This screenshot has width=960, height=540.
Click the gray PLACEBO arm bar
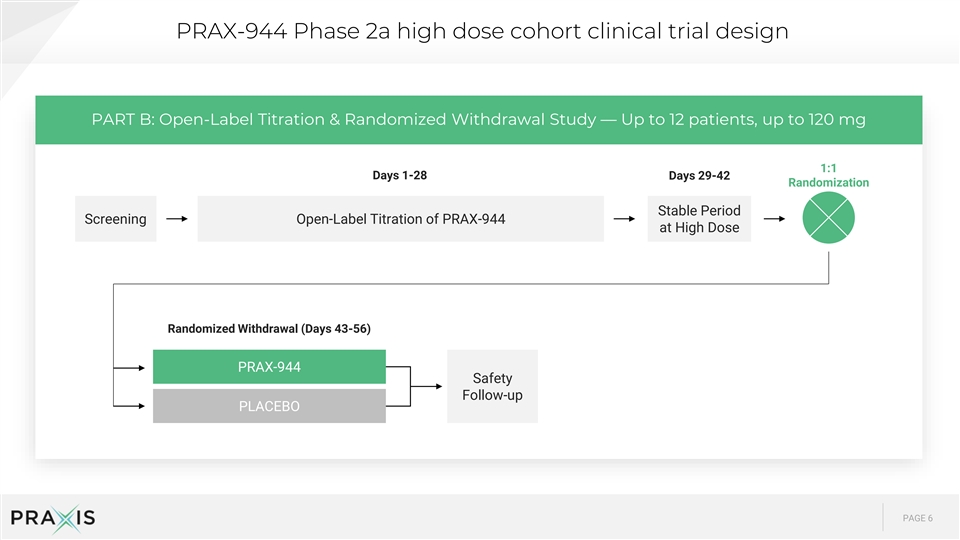point(269,406)
